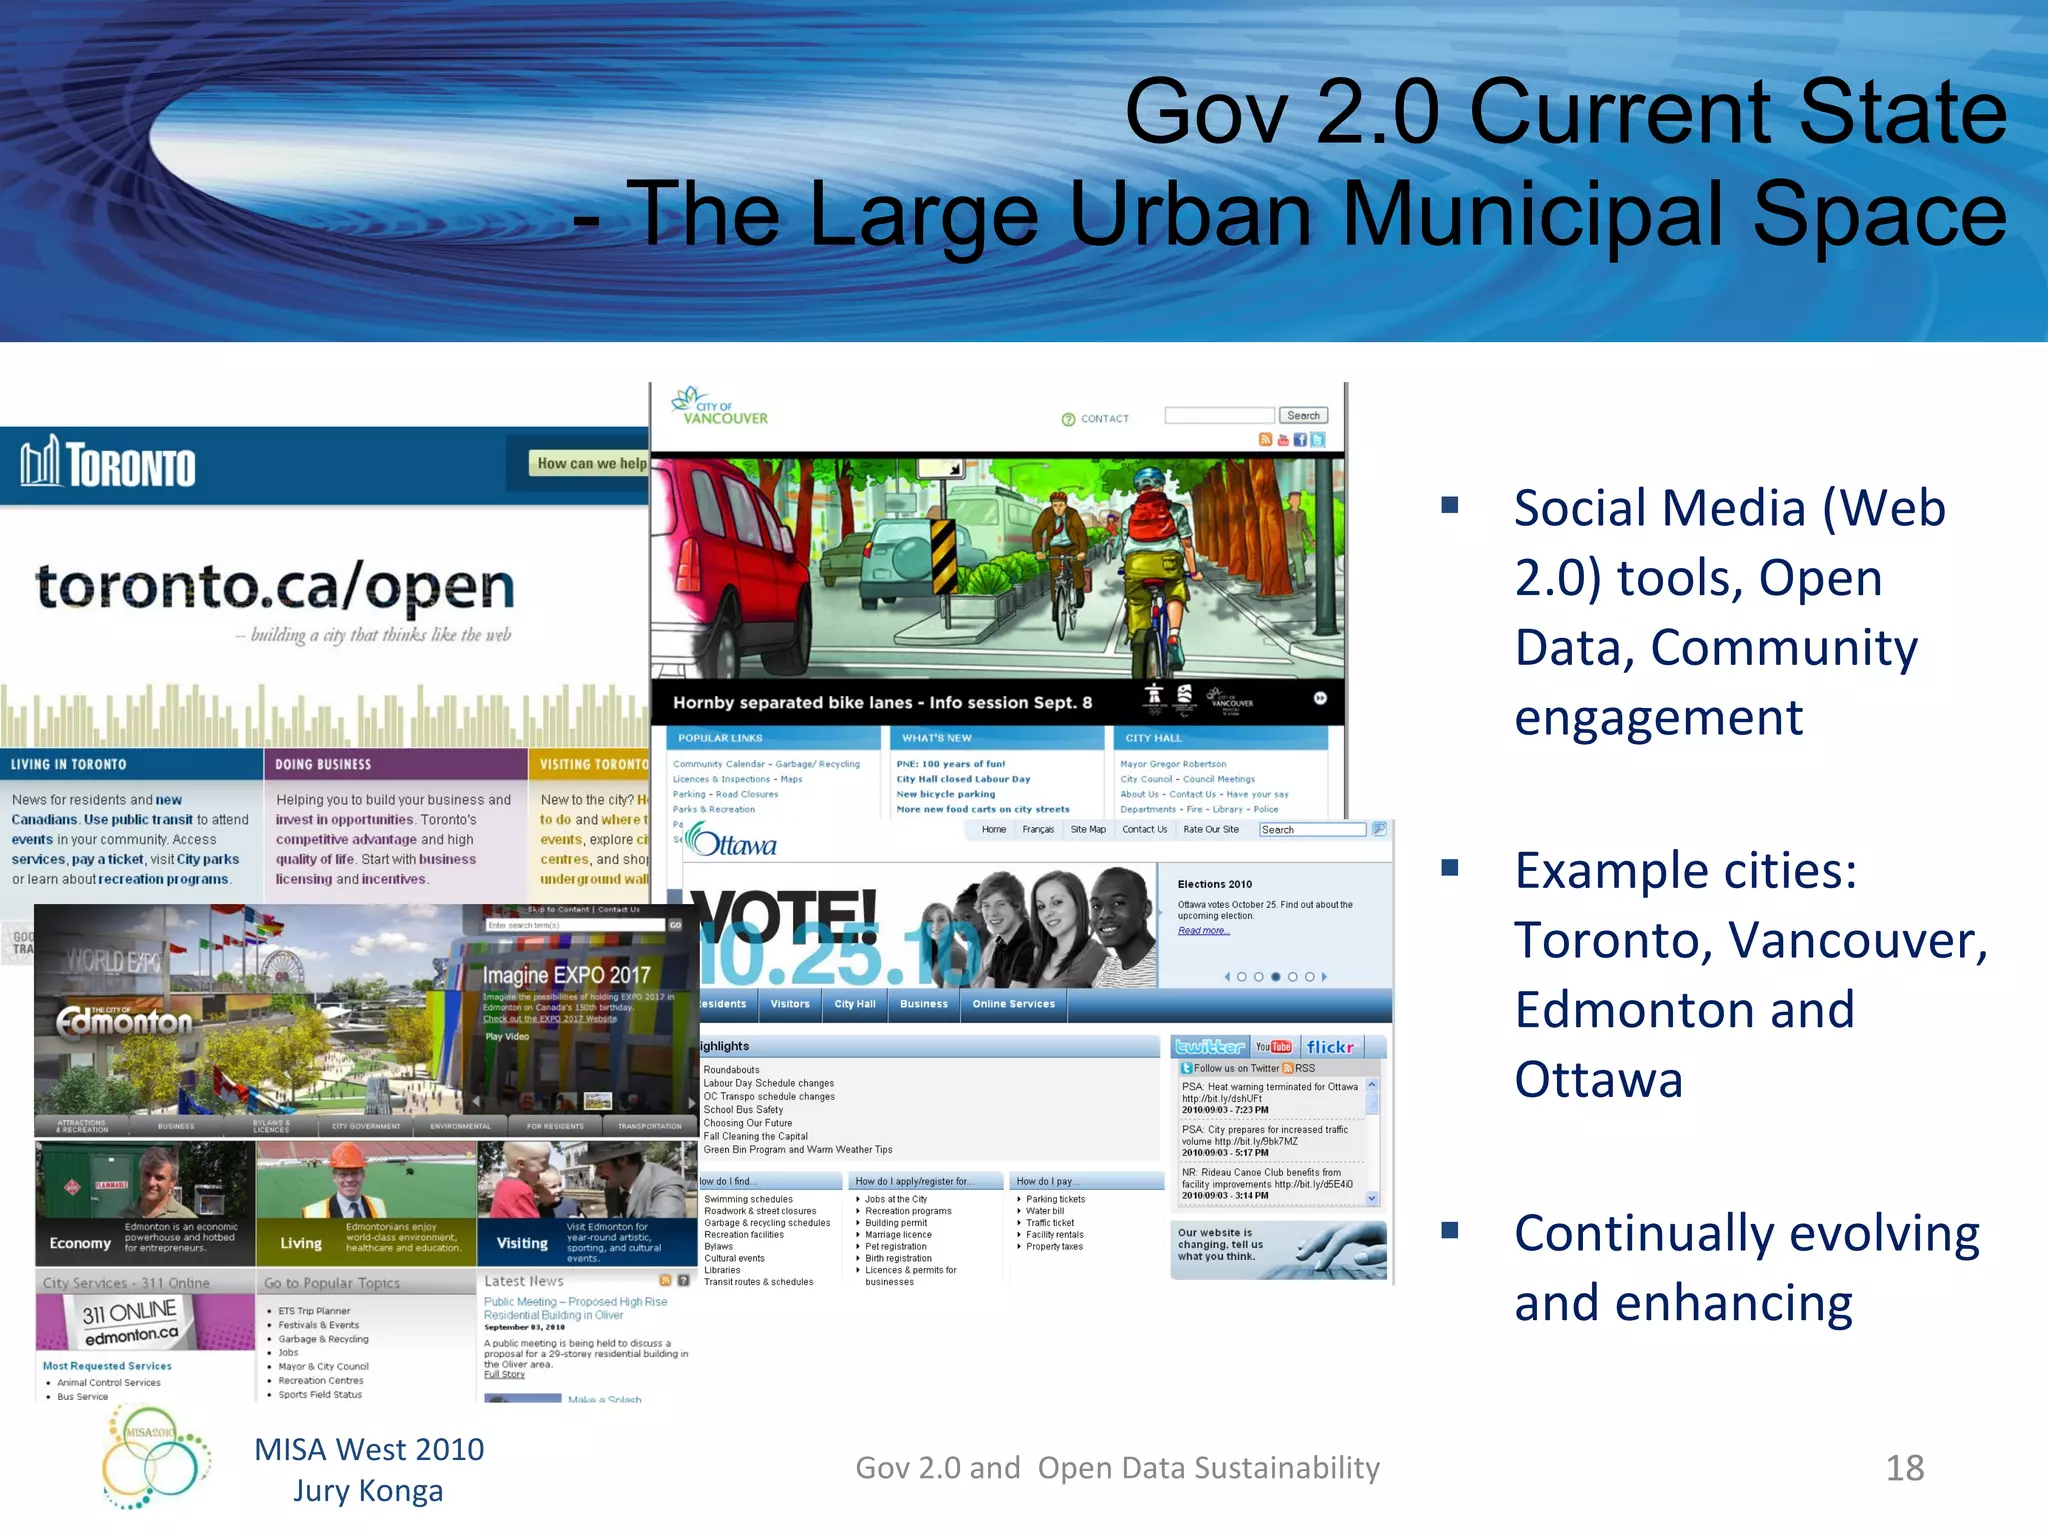
Task: Click the Toronto logo in the header
Action: [x=108, y=463]
